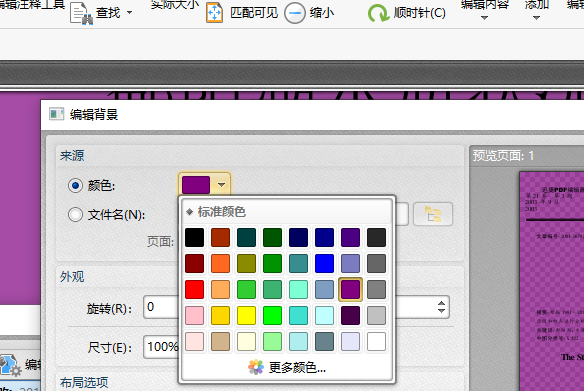Image resolution: width=584 pixels, height=391 pixels.
Task: Pick the bright blue color swatch
Action: (324, 264)
